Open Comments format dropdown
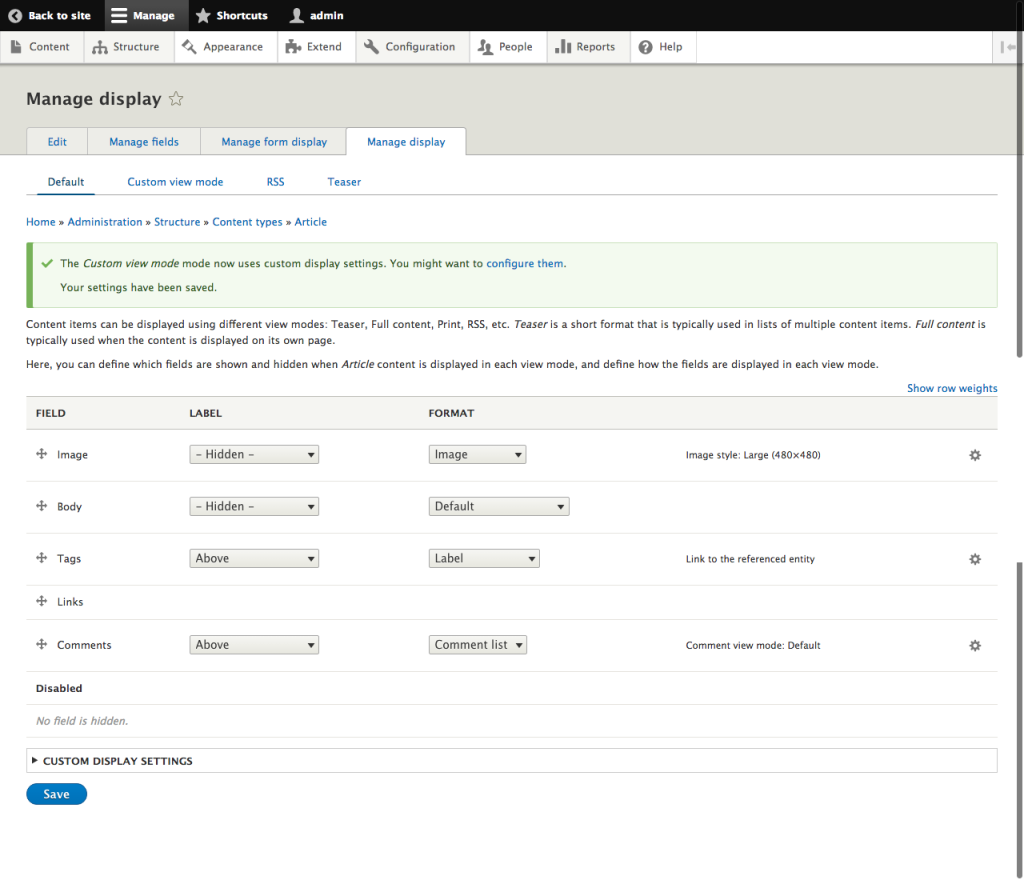 477,645
